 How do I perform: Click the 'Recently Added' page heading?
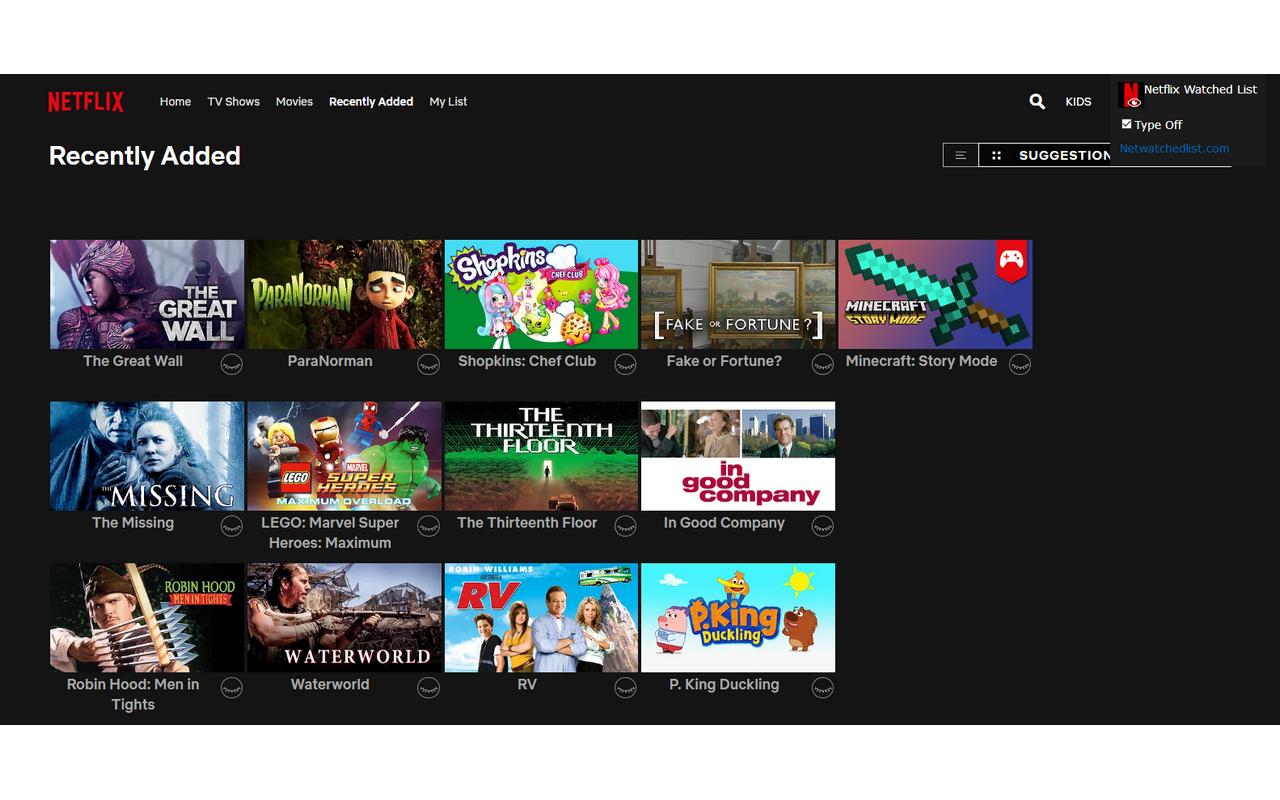[x=145, y=156]
